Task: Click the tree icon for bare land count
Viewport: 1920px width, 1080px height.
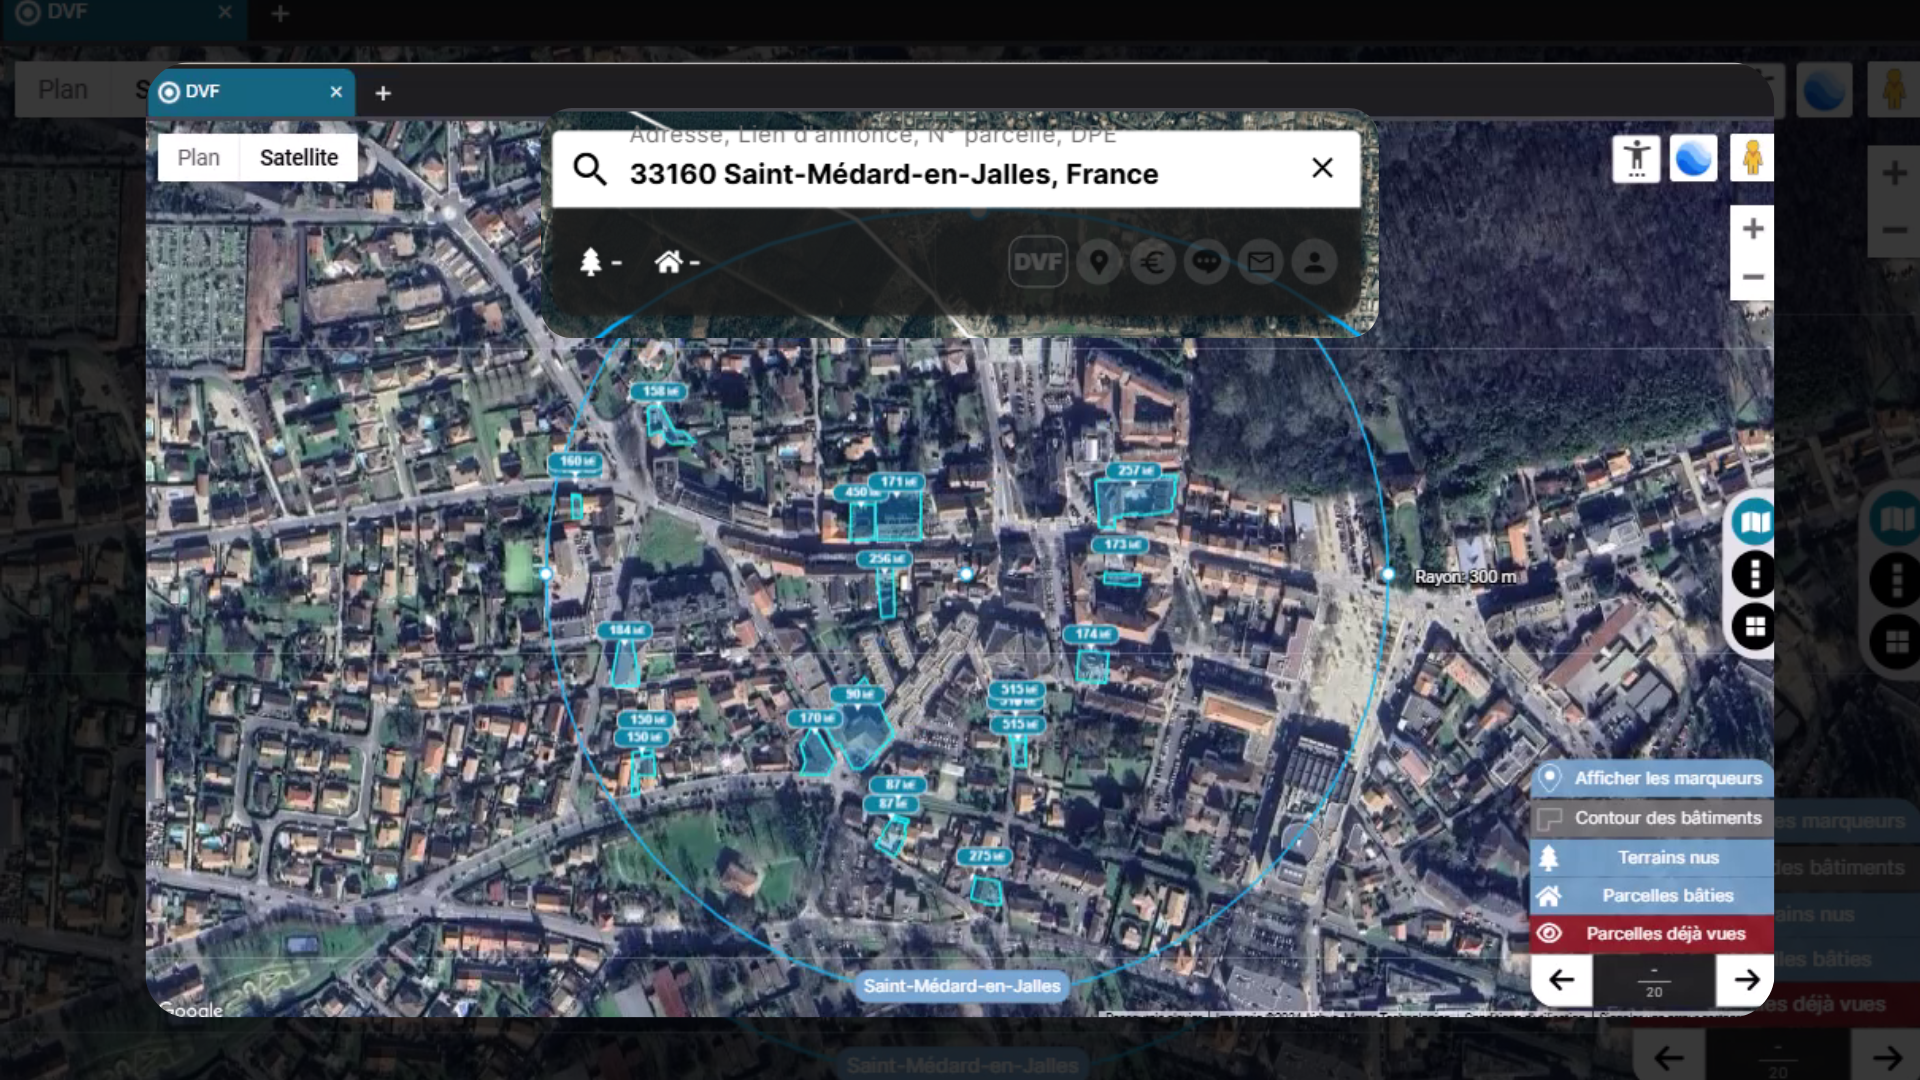Action: pyautogui.click(x=591, y=262)
